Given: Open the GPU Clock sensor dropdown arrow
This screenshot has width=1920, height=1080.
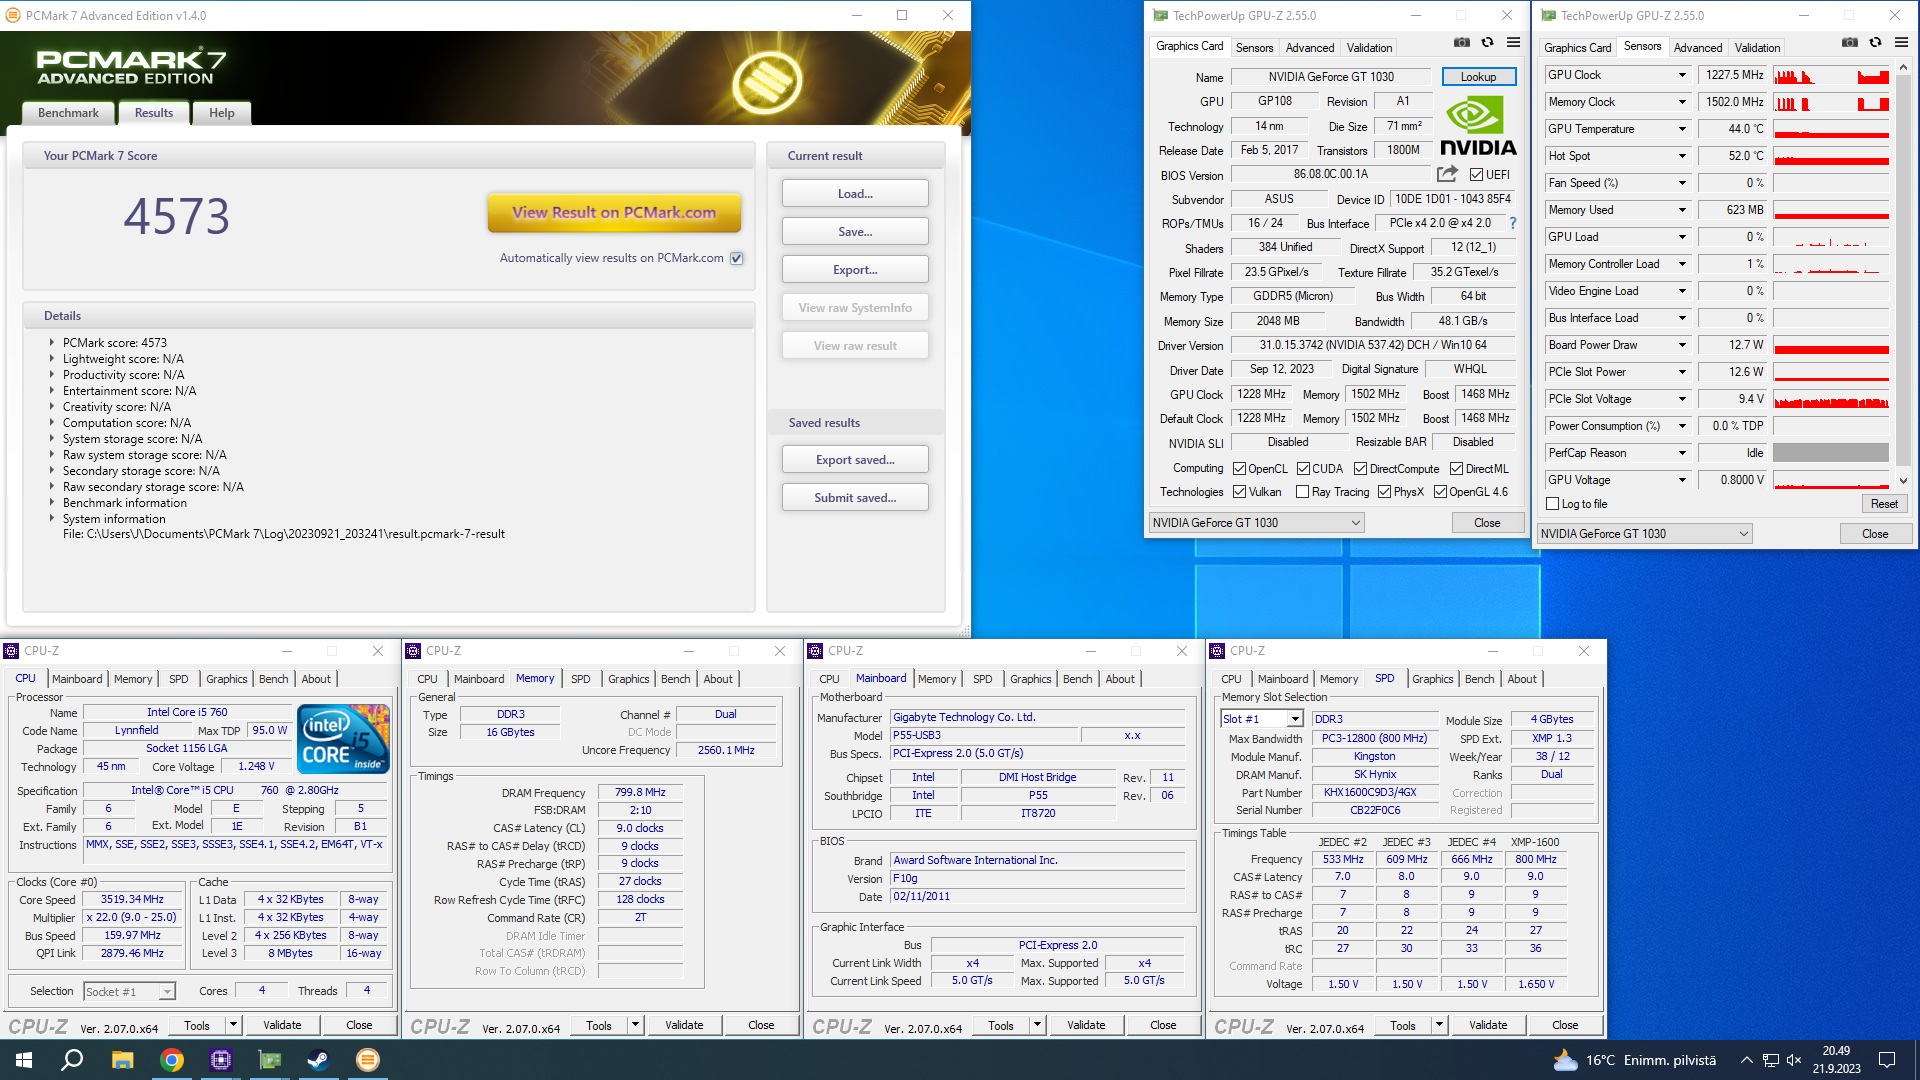Looking at the screenshot, I should (1682, 75).
